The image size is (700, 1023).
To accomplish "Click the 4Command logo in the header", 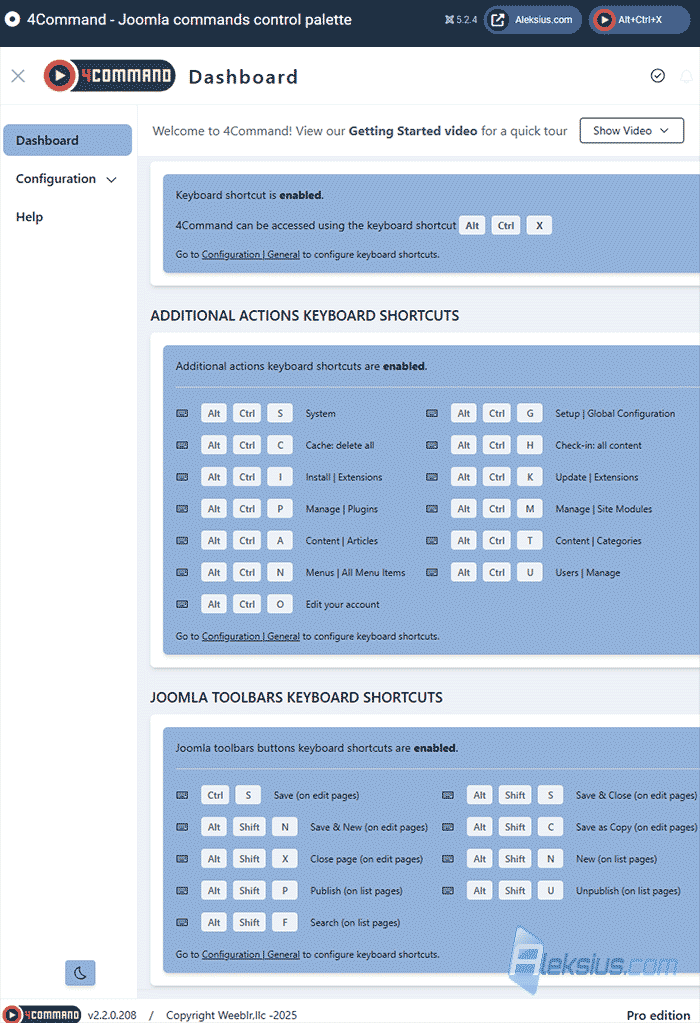I will click(x=110, y=76).
